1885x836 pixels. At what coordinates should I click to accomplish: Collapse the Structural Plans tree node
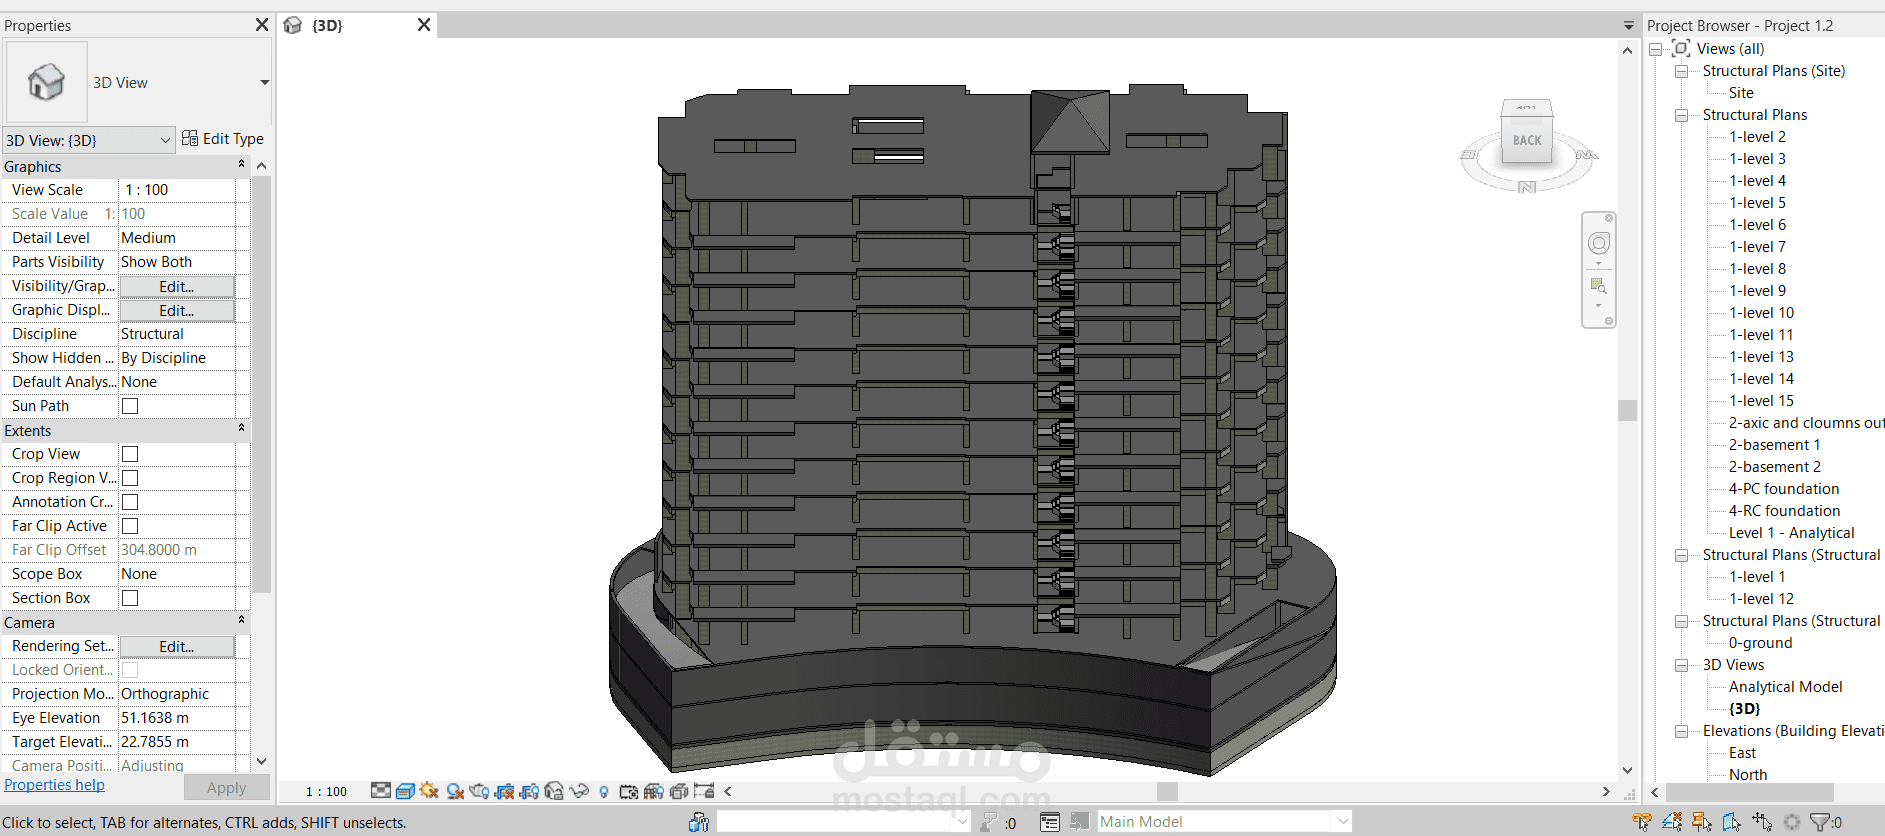tap(1682, 115)
